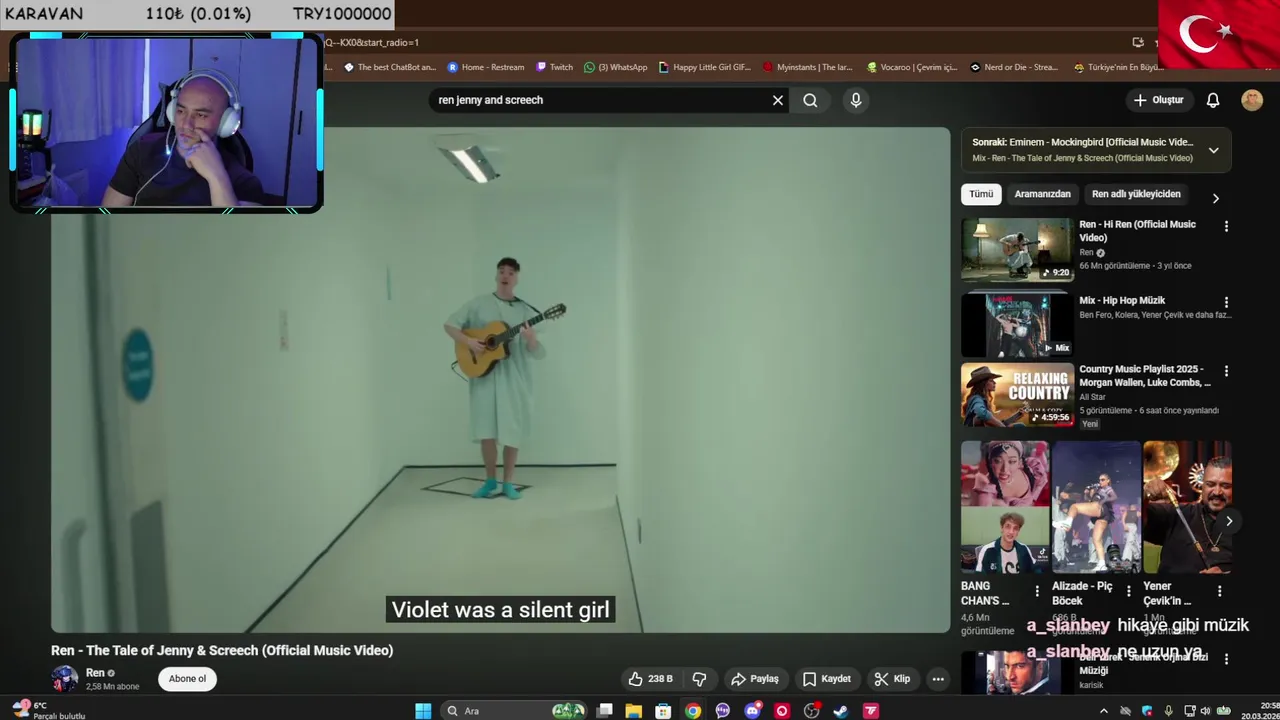Open the Twitch bookmark
Viewport: 1280px width, 720px height.
(555, 67)
